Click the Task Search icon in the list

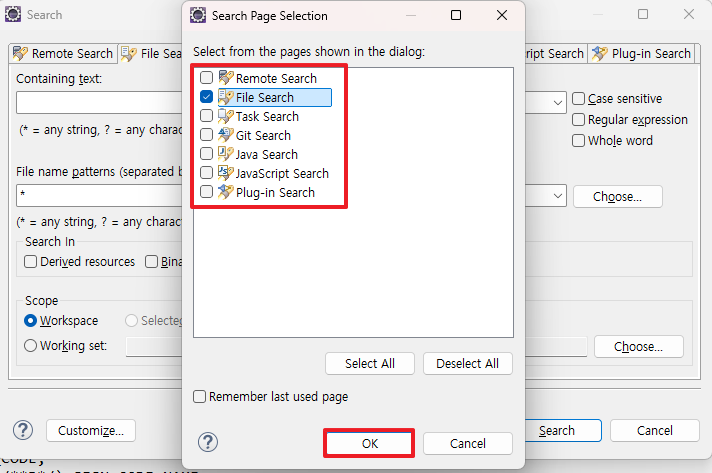point(226,116)
